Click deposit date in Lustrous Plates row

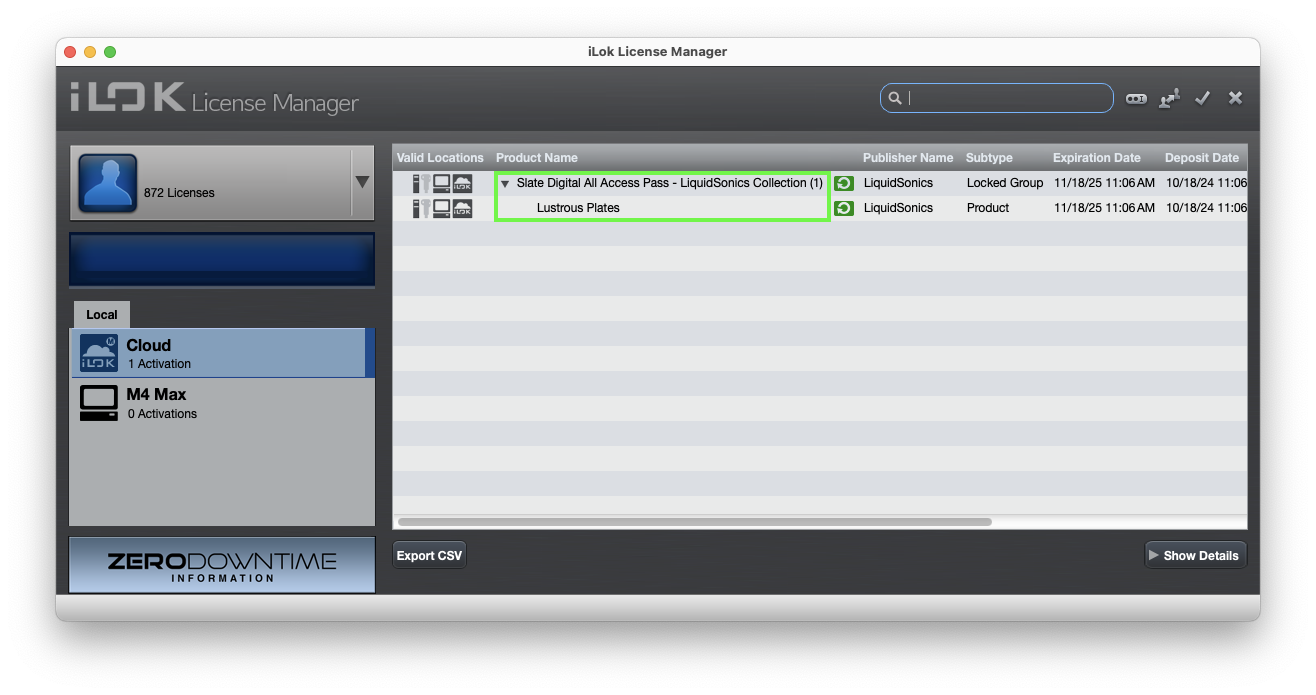pyautogui.click(x=1206, y=208)
